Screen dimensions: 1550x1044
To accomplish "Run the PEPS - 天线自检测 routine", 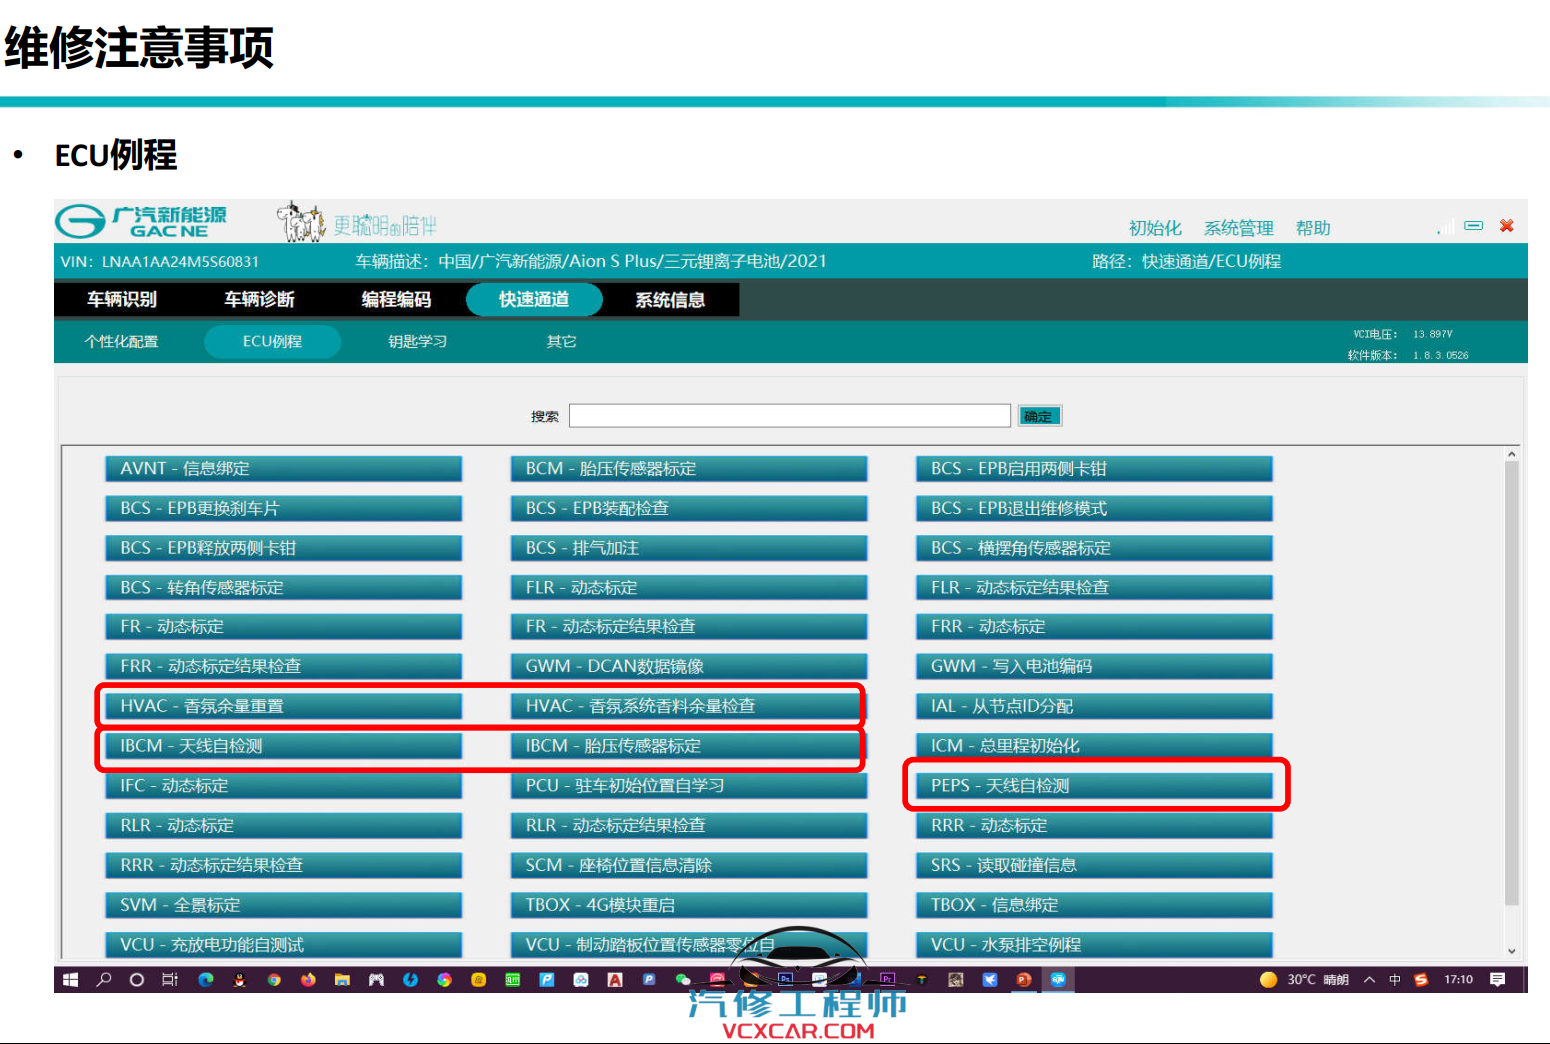I will (x=1094, y=786).
